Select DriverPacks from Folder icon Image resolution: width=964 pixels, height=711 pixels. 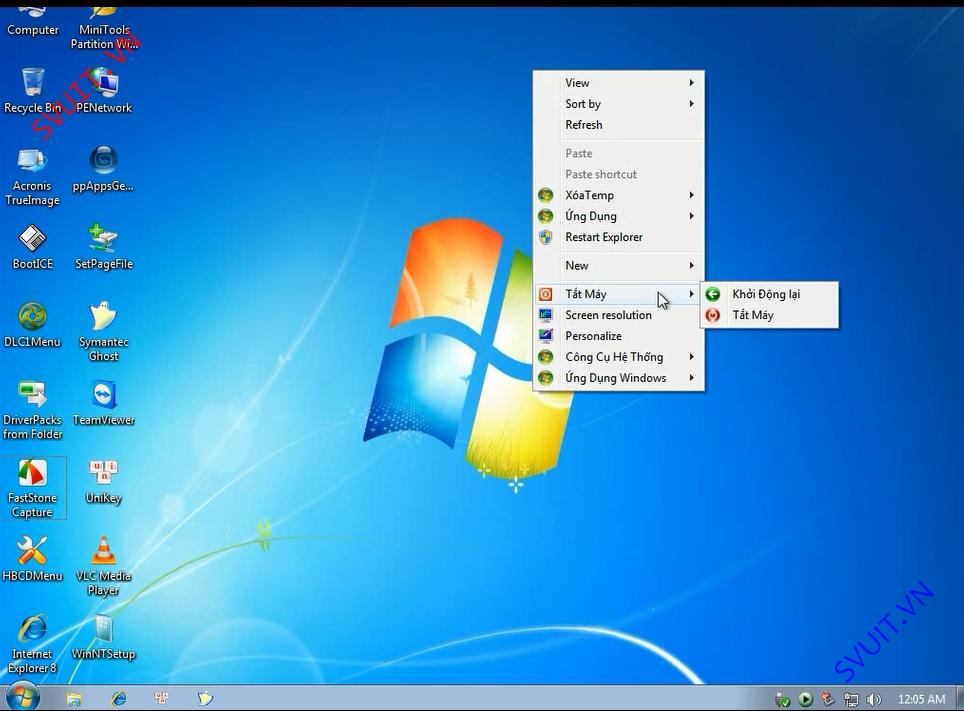point(33,410)
